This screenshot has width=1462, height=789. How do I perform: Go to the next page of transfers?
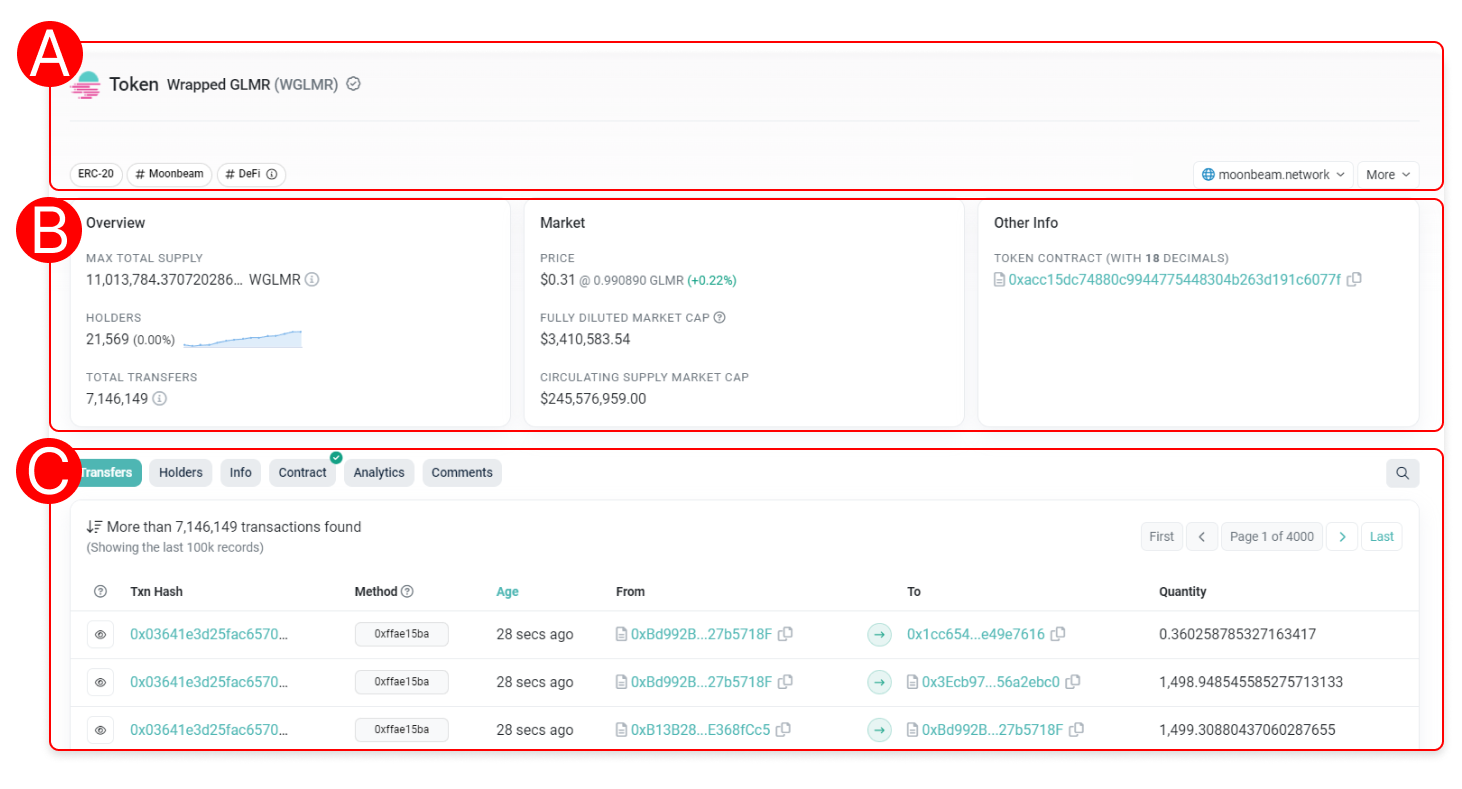tap(1342, 537)
